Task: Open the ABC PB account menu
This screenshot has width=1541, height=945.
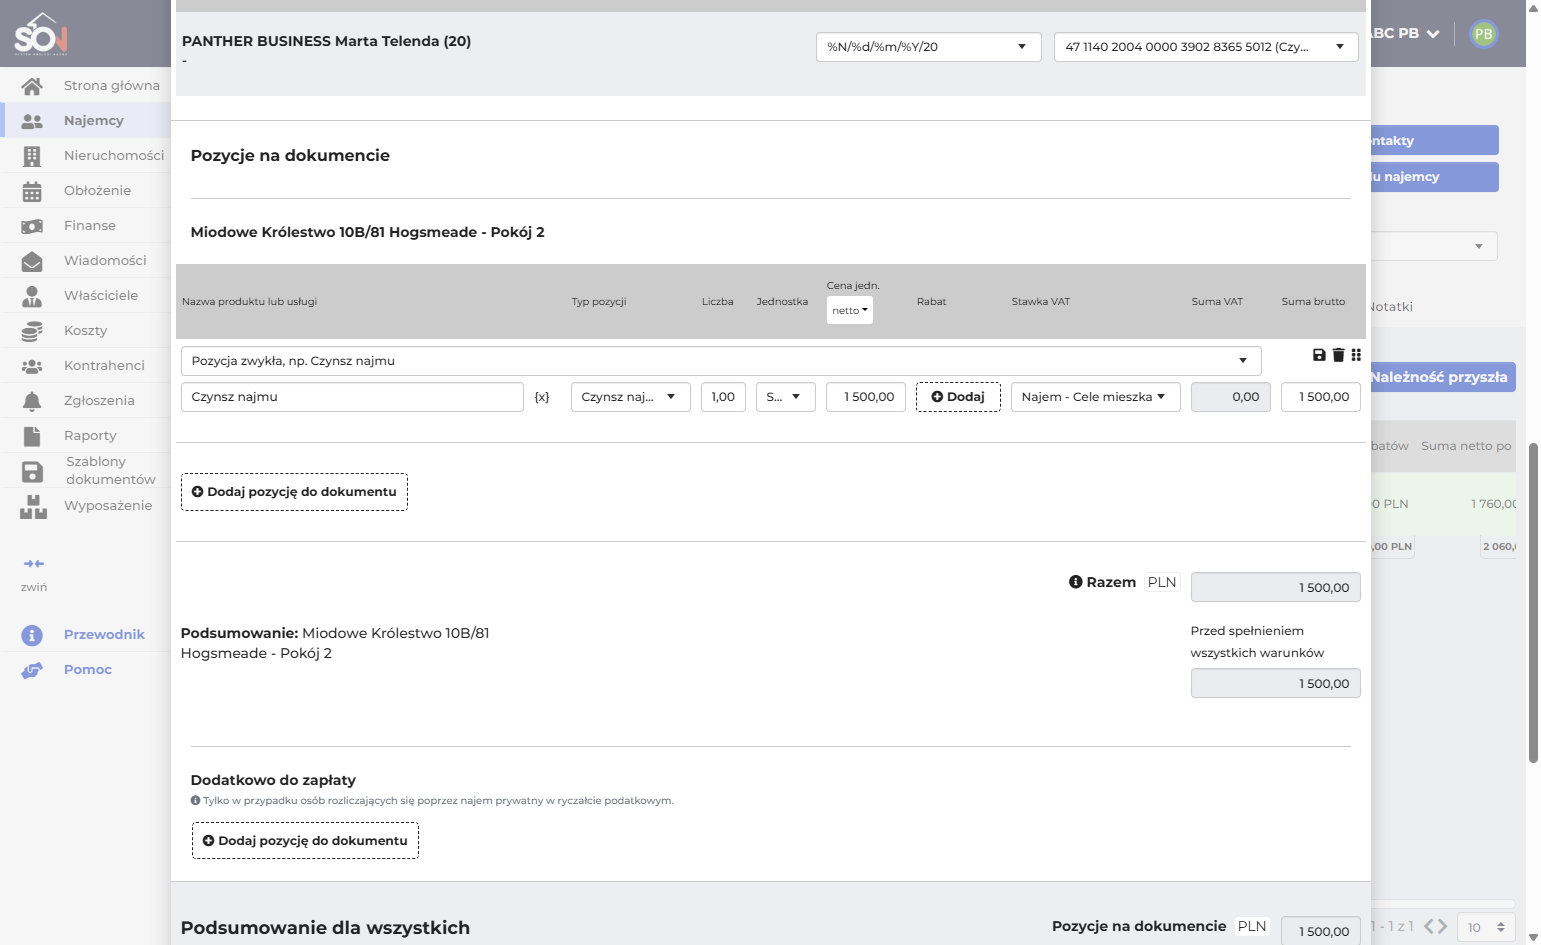Action: click(x=1405, y=33)
